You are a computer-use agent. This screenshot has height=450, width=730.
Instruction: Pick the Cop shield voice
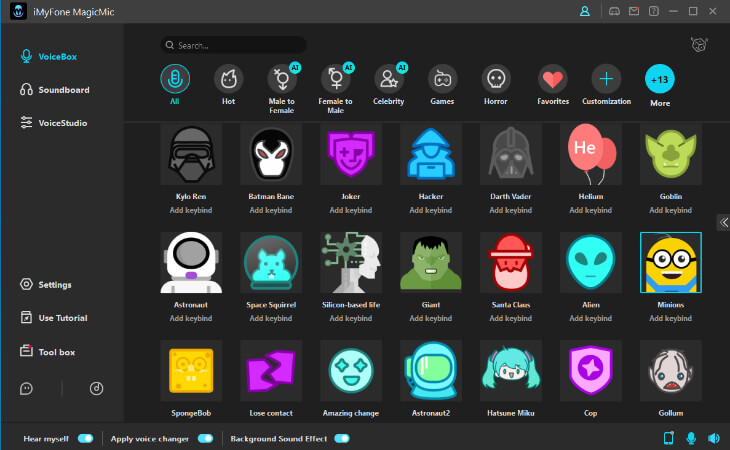591,370
